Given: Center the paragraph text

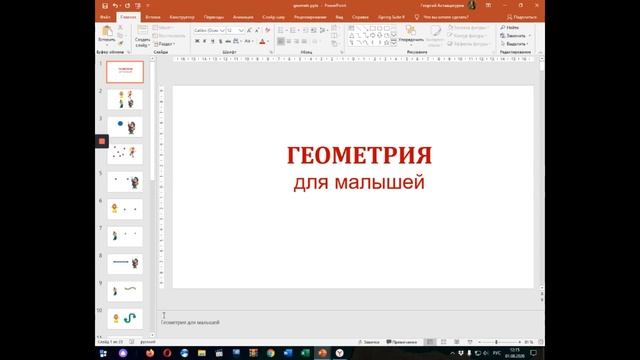Looking at the screenshot, I should (x=289, y=41).
